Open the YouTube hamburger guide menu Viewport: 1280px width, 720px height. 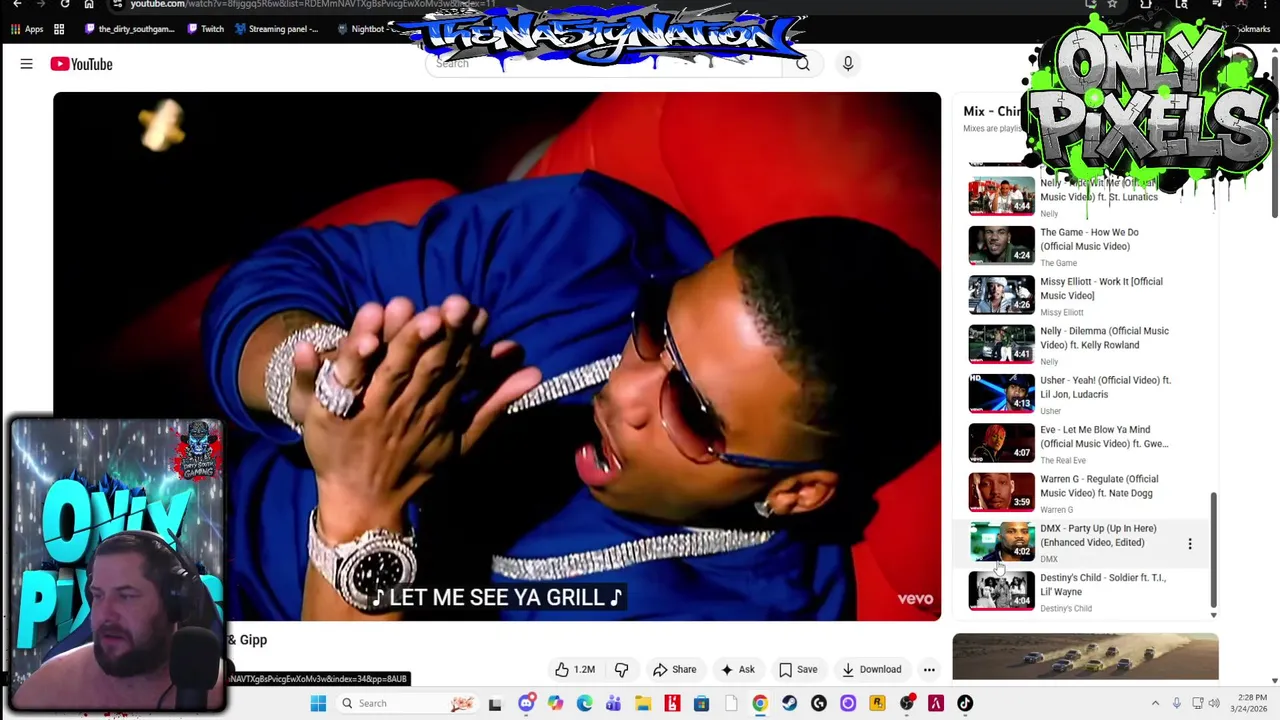(x=26, y=64)
